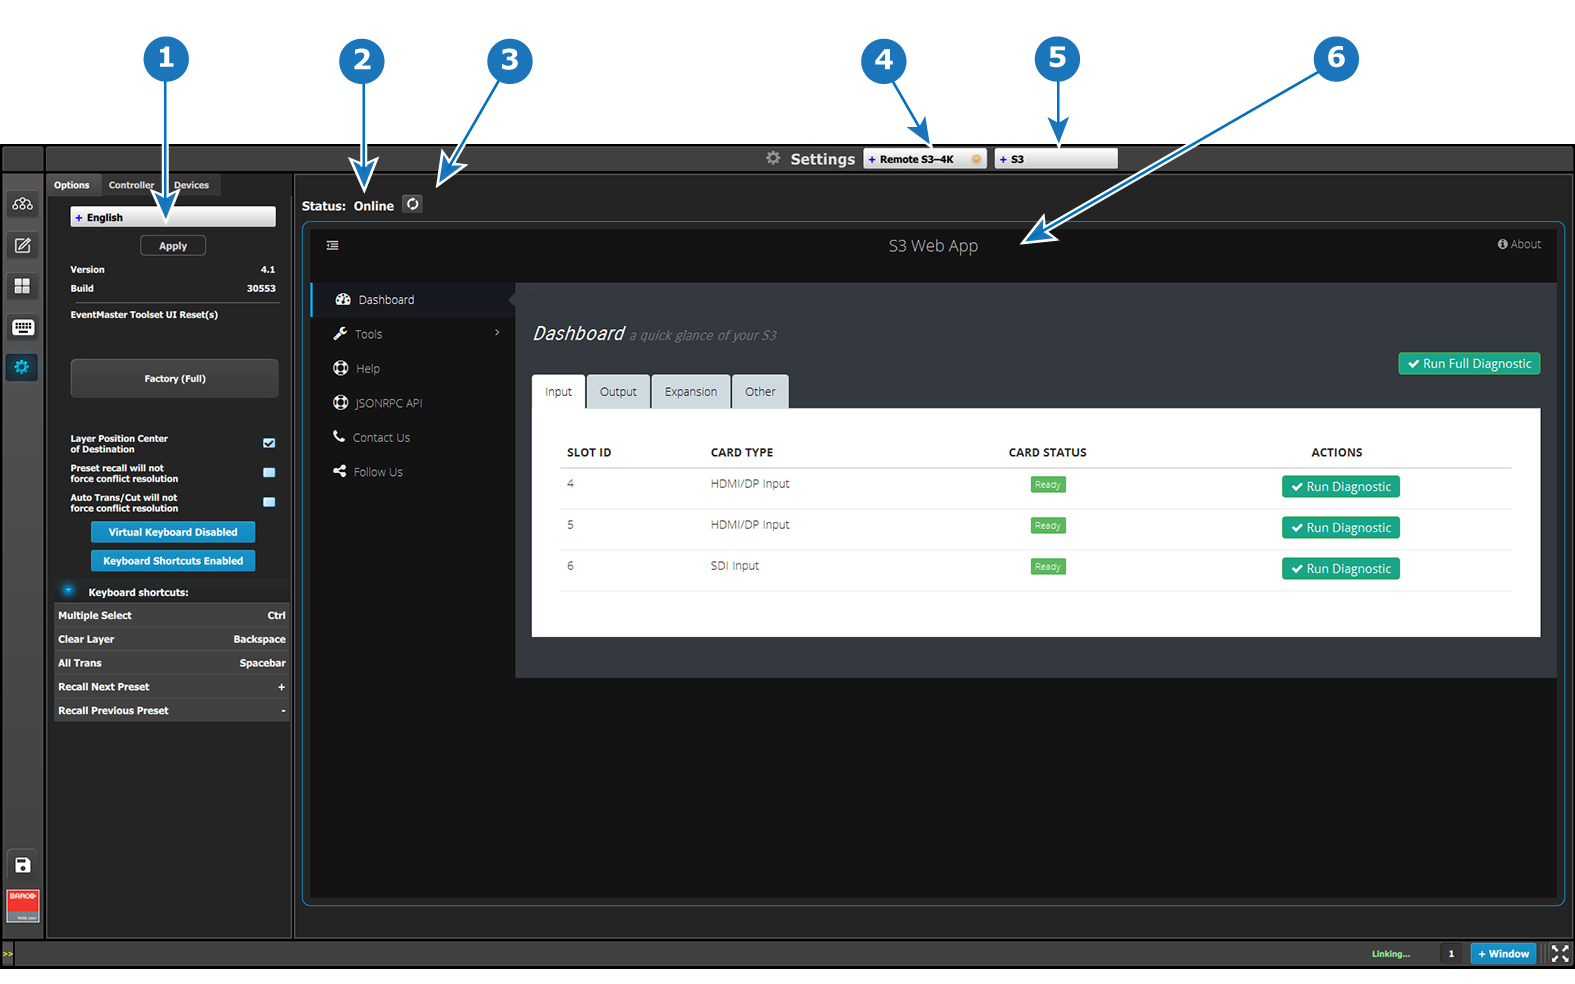Open Contact Us in the web app menu
This screenshot has height=984, width=1575.
[x=412, y=438]
